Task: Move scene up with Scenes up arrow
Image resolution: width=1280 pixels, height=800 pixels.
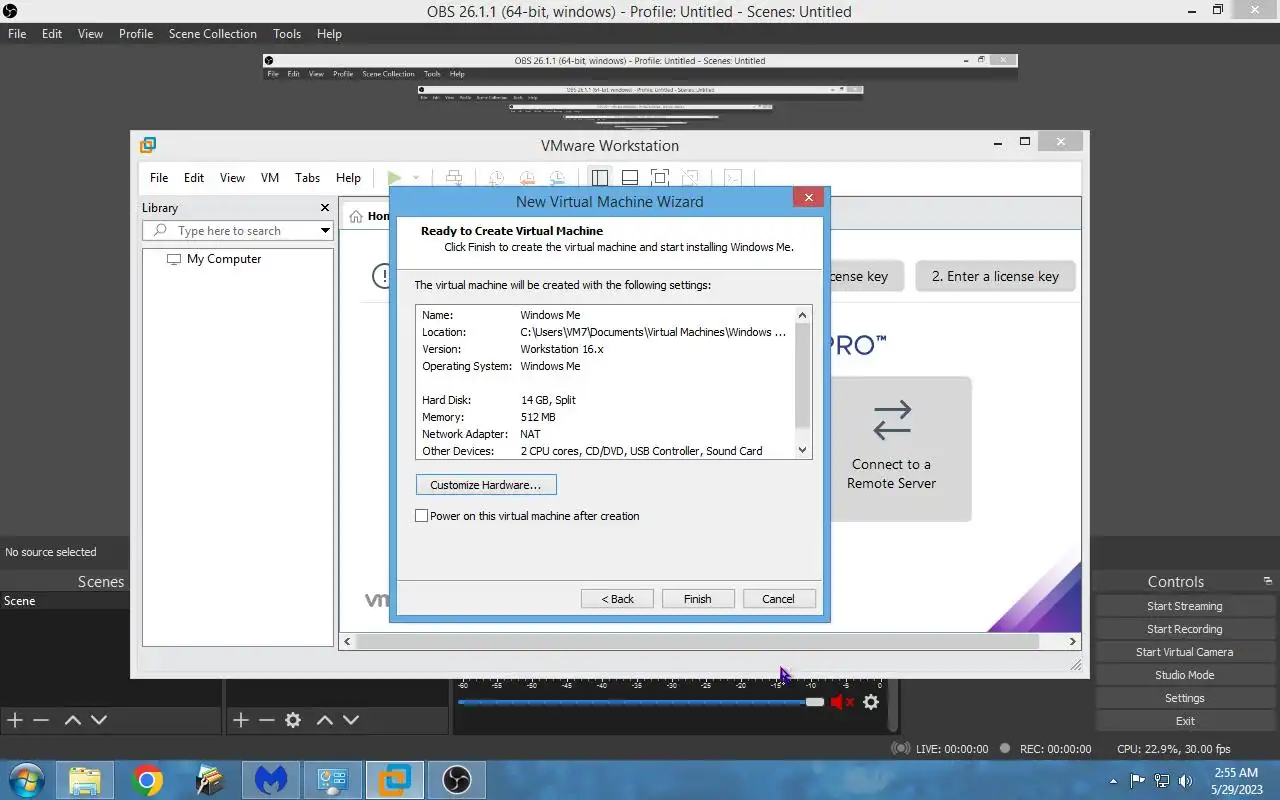Action: click(73, 720)
